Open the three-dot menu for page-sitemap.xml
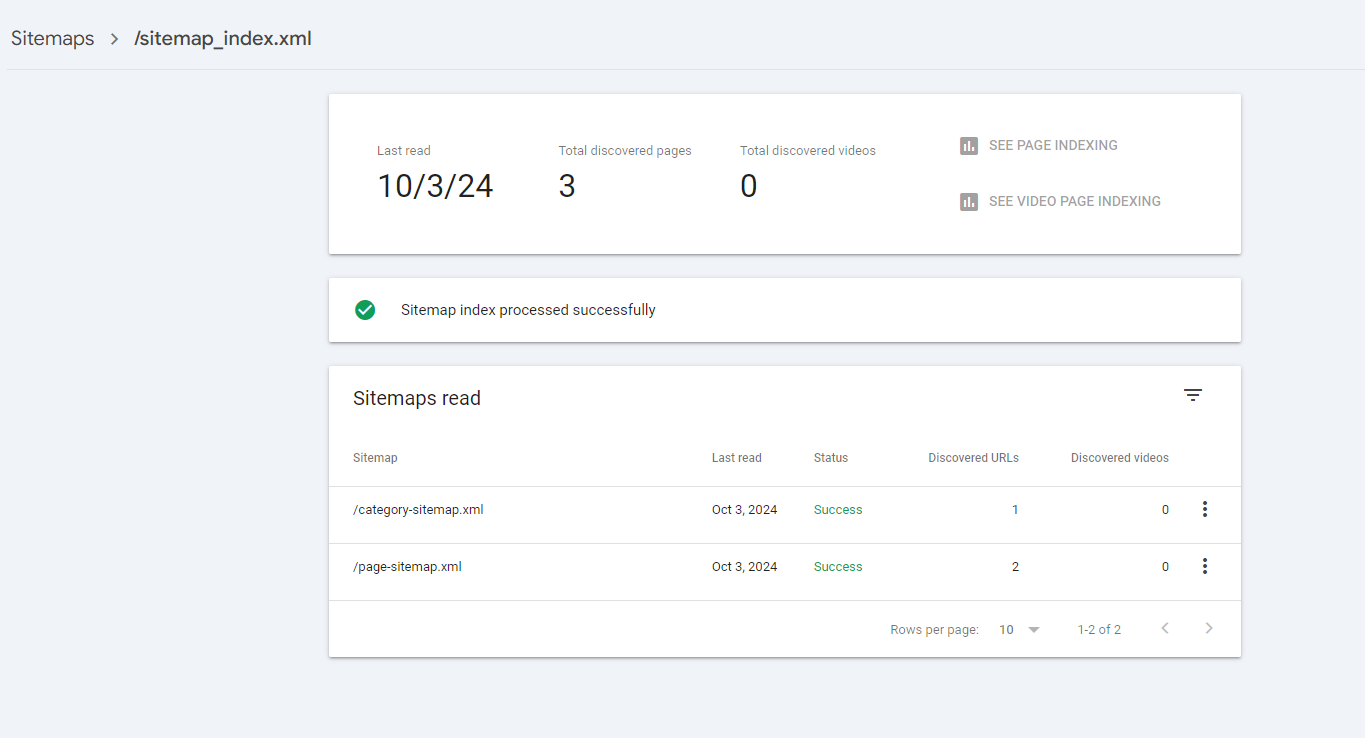 pos(1204,567)
